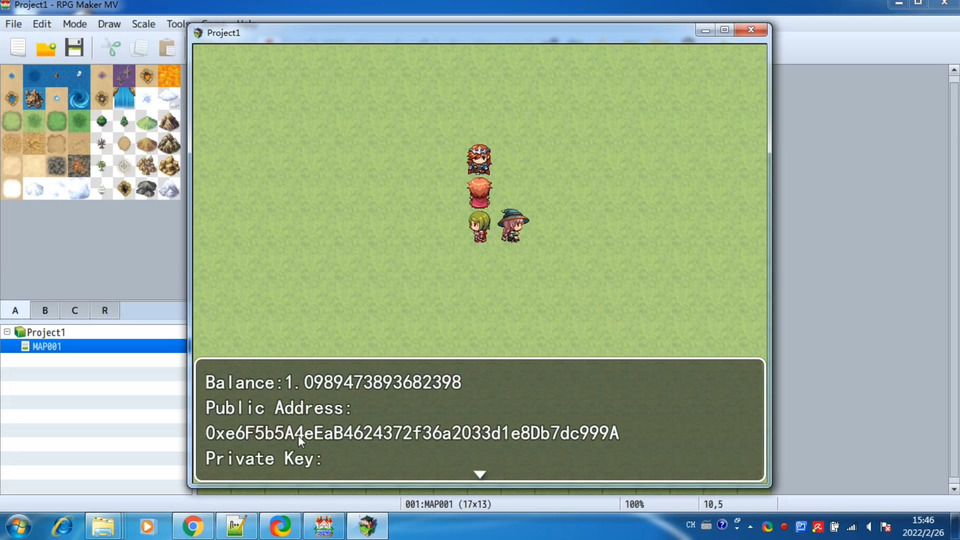The width and height of the screenshot is (960, 540).
Task: Switch to tileset tab A
Action: pyautogui.click(x=15, y=310)
